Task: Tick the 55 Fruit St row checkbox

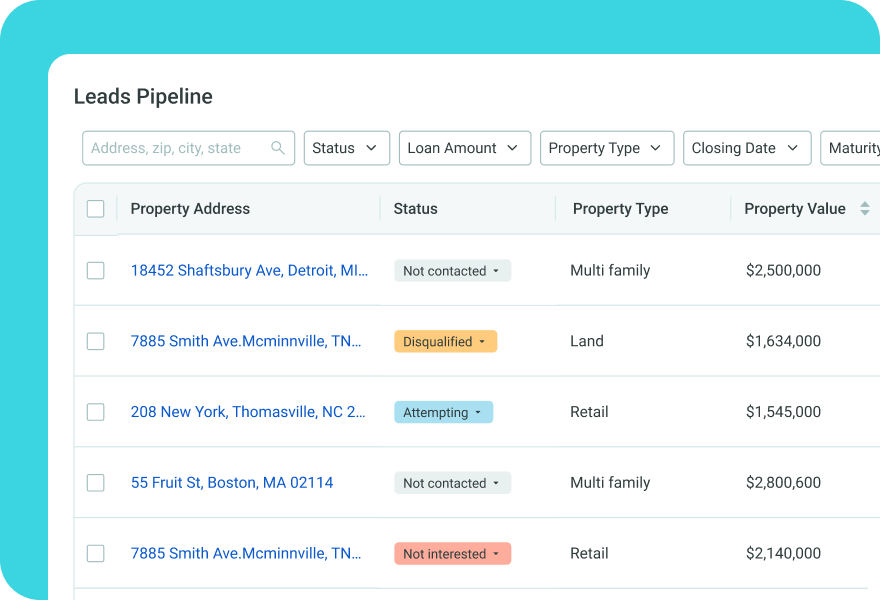Action: 95,483
